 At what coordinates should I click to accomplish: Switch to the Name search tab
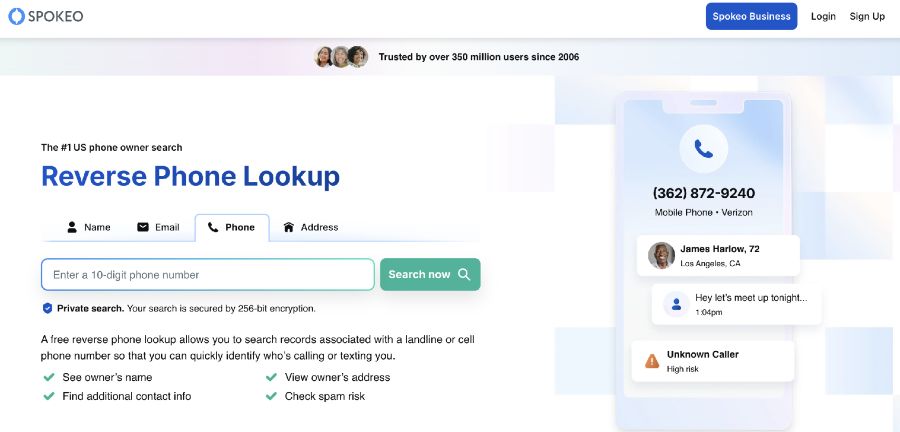[88, 227]
